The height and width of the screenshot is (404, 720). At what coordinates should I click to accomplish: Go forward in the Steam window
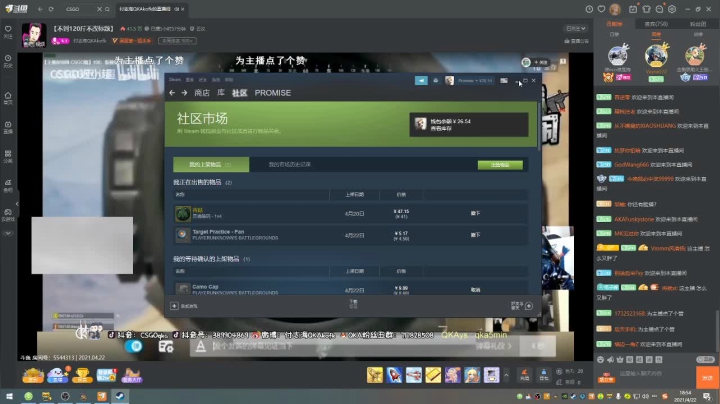tap(184, 93)
